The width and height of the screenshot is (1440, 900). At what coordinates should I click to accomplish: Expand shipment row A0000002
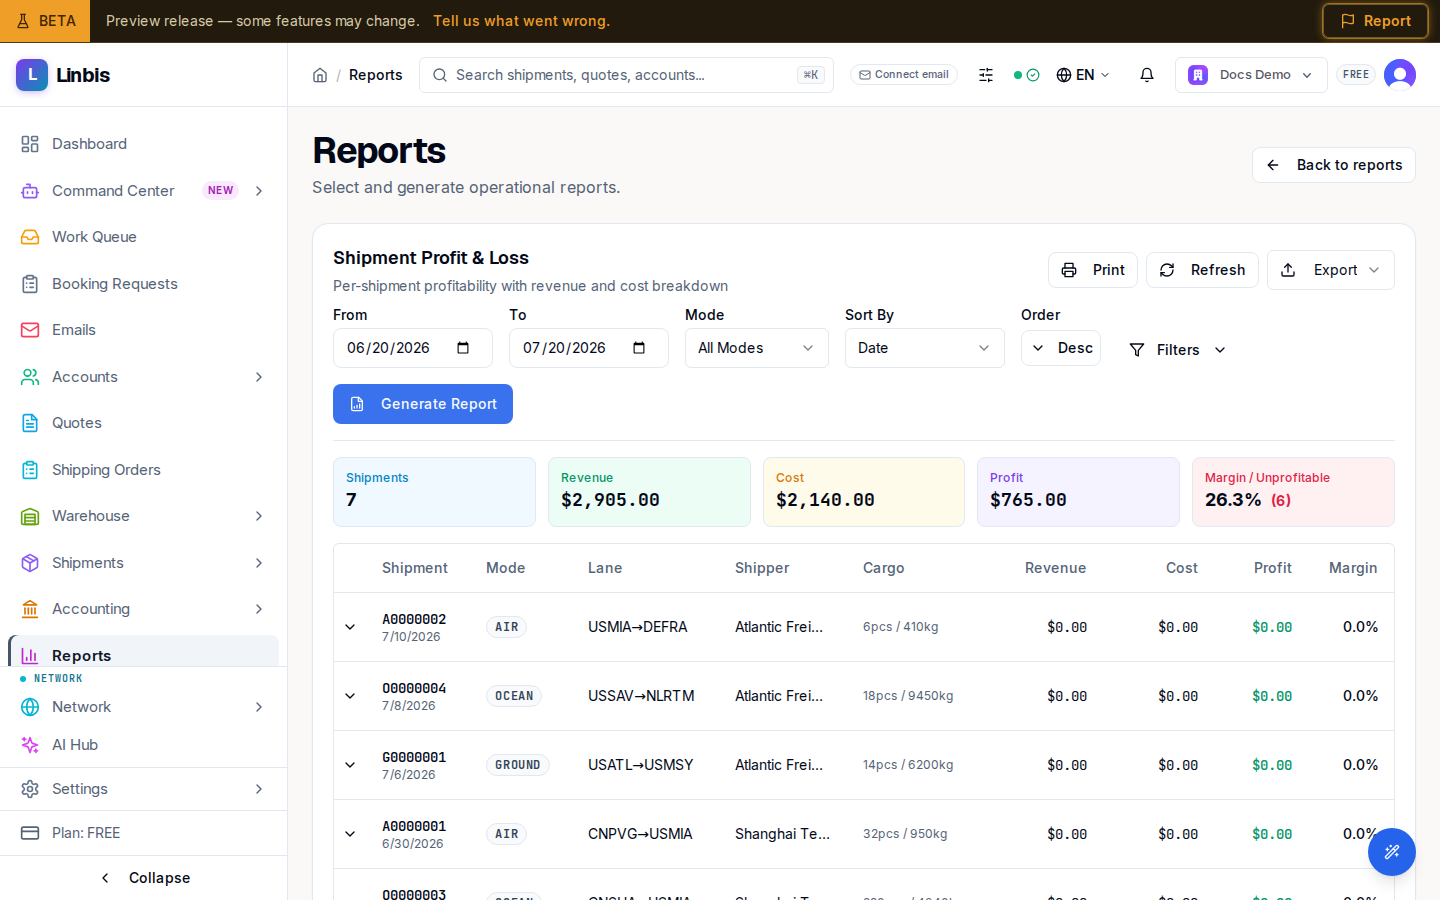[350, 627]
